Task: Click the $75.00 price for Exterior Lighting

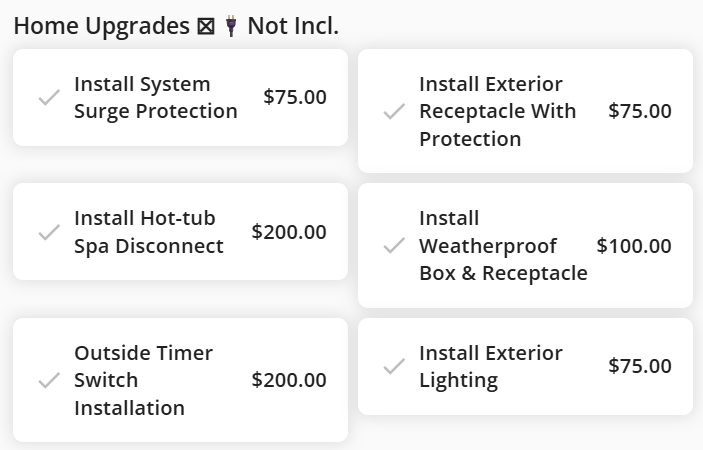Action: [x=640, y=366]
